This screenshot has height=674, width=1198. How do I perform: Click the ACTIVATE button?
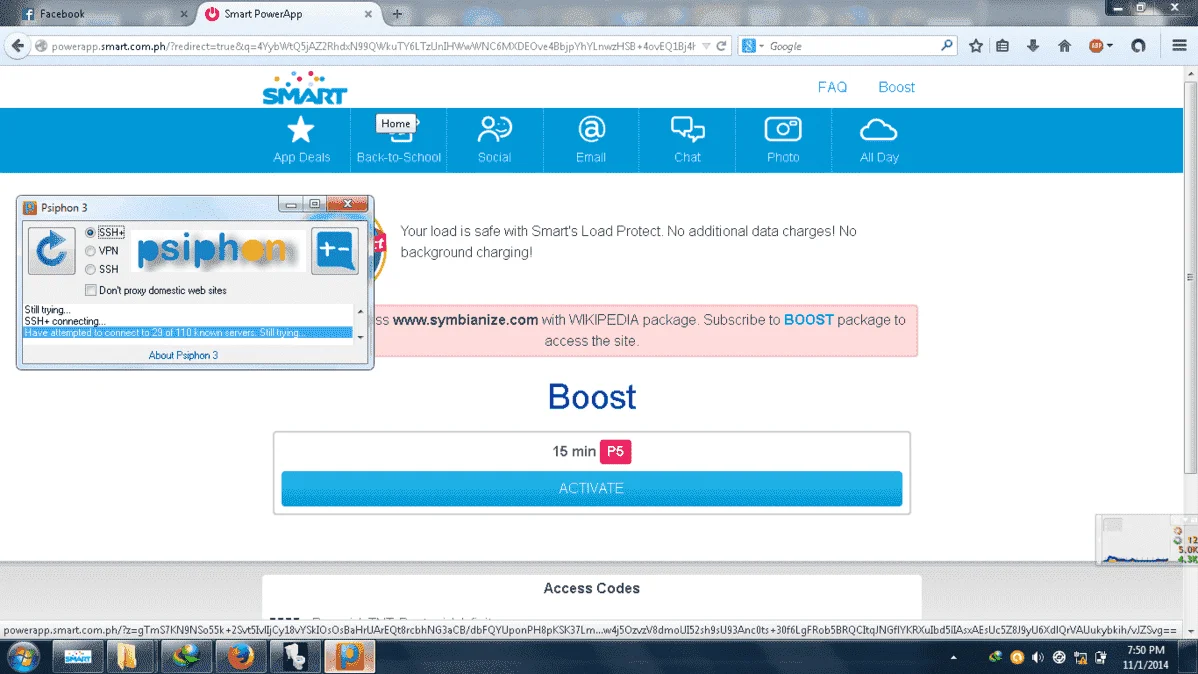click(x=591, y=488)
